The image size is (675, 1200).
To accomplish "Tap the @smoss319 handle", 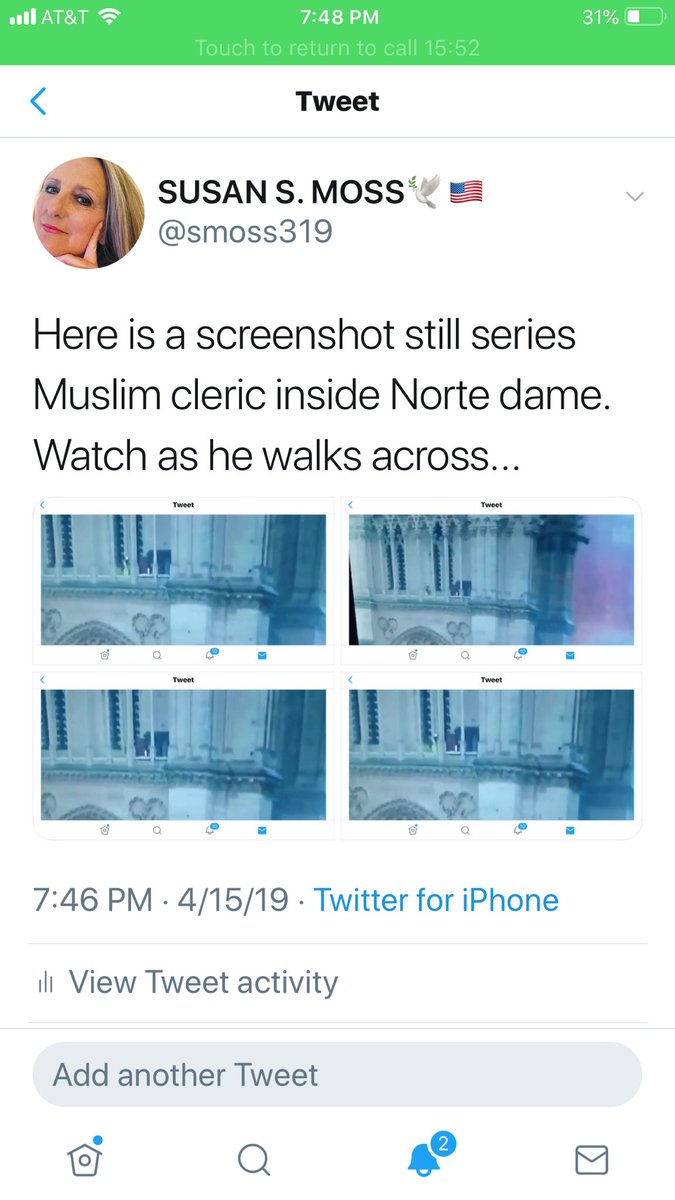I will (245, 232).
